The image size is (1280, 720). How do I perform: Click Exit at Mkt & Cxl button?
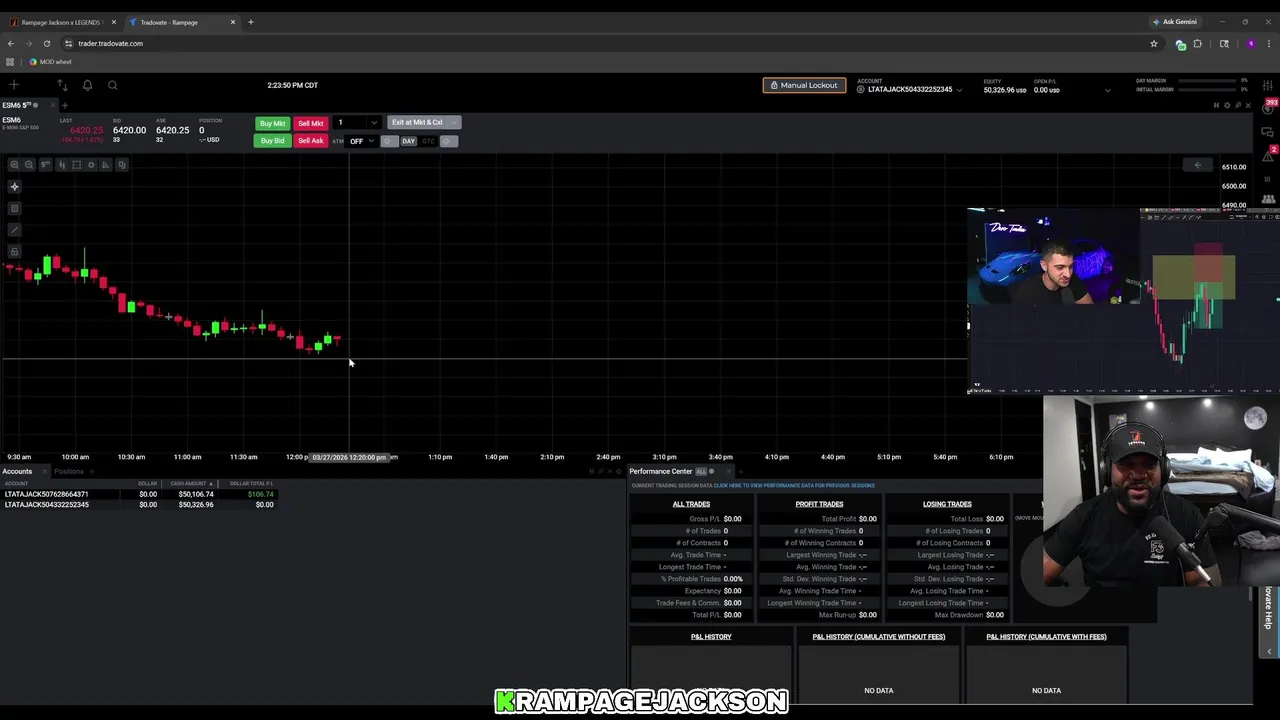[x=417, y=123]
